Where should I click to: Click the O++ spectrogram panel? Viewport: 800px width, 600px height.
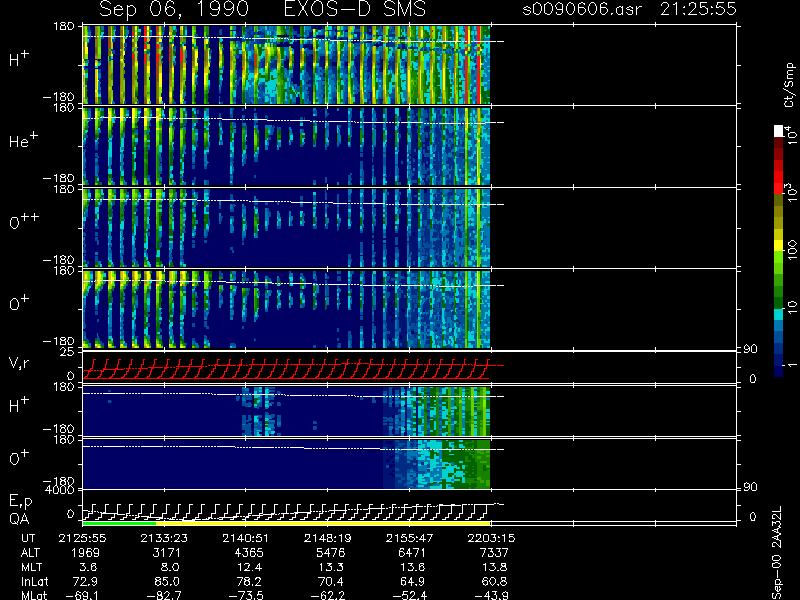coord(287,228)
